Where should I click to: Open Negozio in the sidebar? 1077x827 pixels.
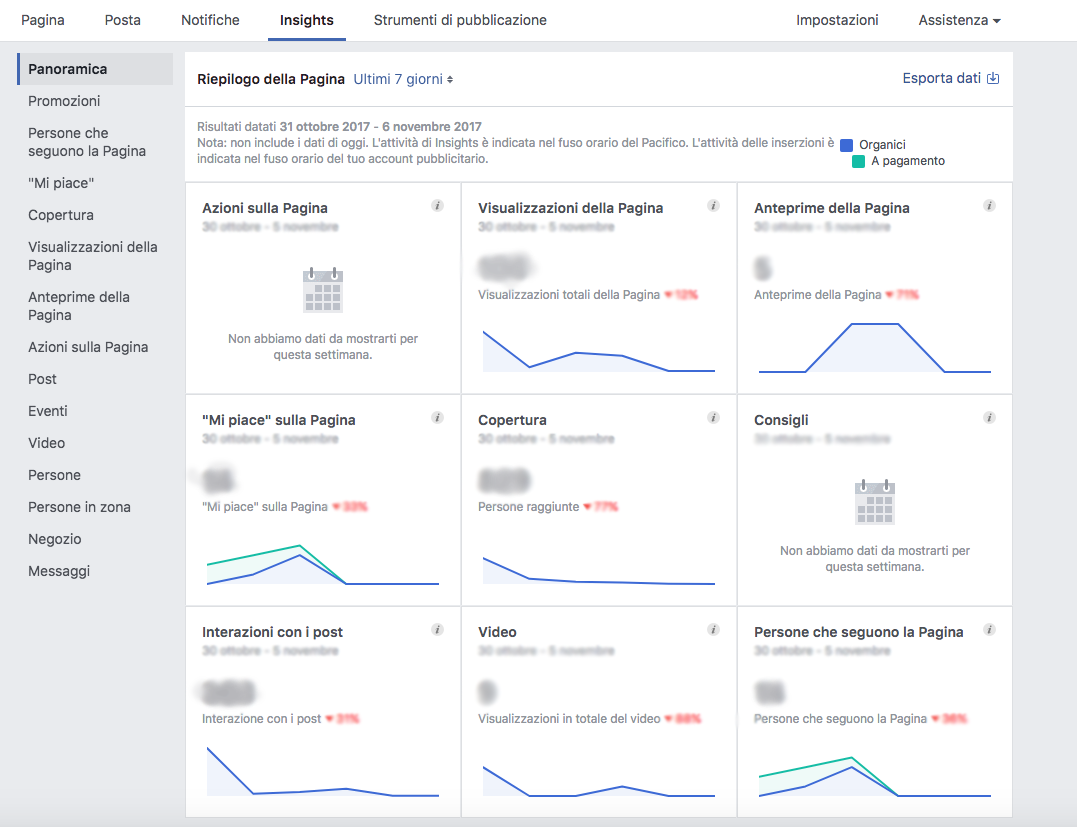[54, 539]
